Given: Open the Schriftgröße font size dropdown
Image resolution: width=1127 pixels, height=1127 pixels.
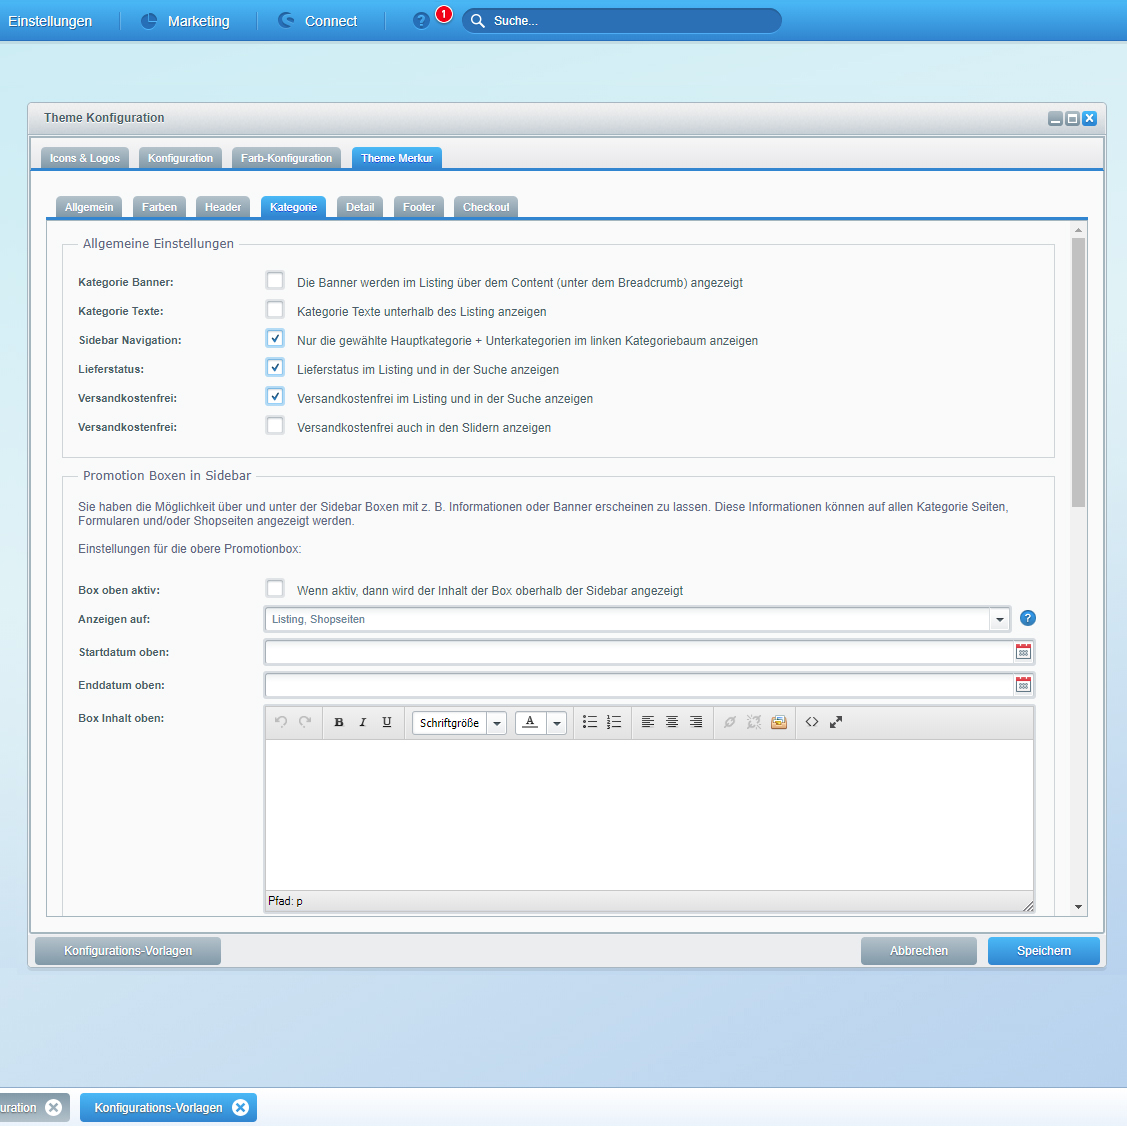Looking at the screenshot, I should 496,723.
